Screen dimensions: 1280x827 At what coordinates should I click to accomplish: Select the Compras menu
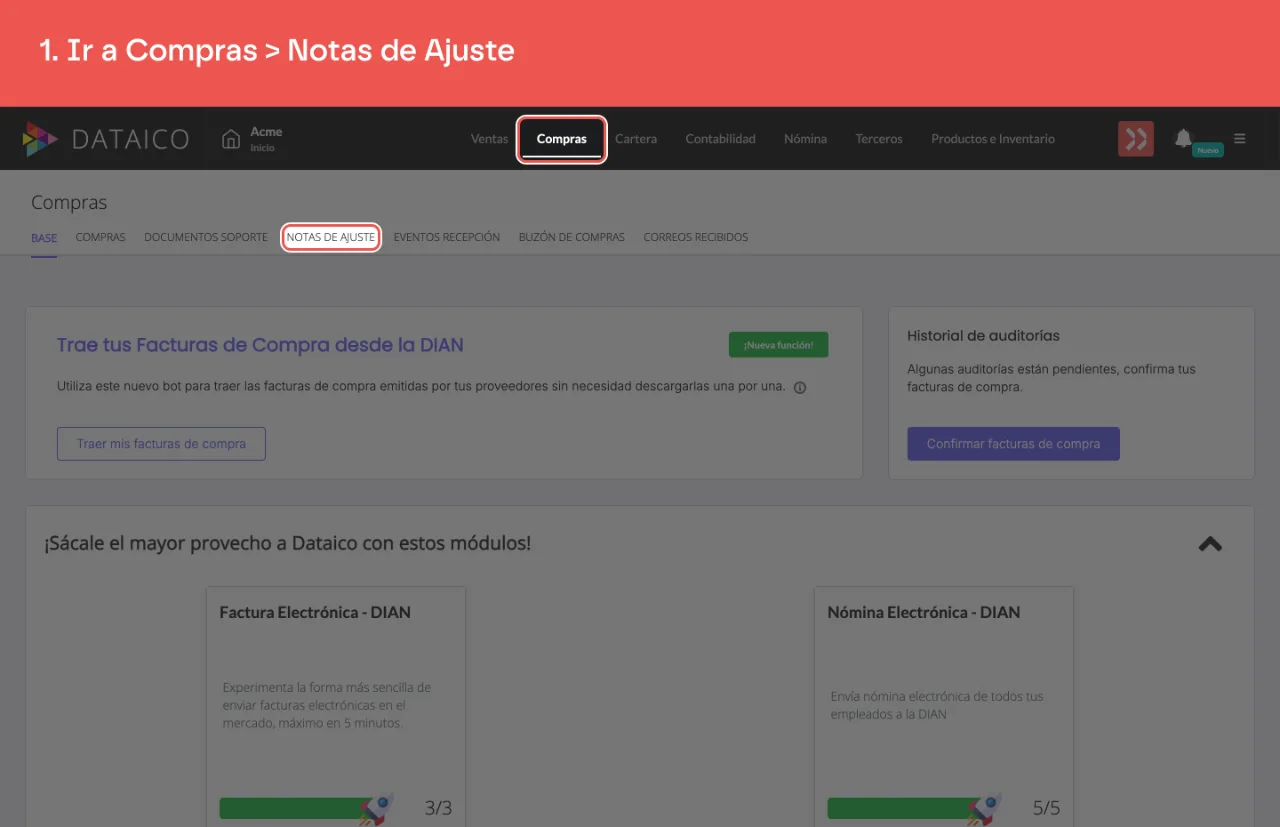(562, 139)
